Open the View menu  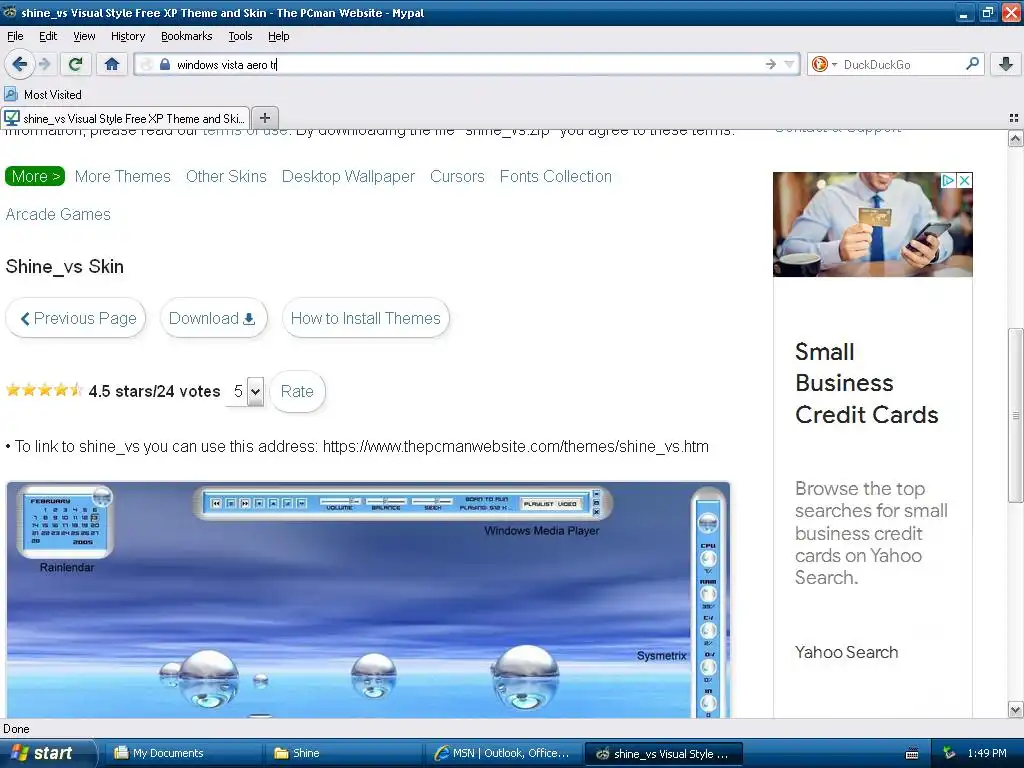(84, 36)
